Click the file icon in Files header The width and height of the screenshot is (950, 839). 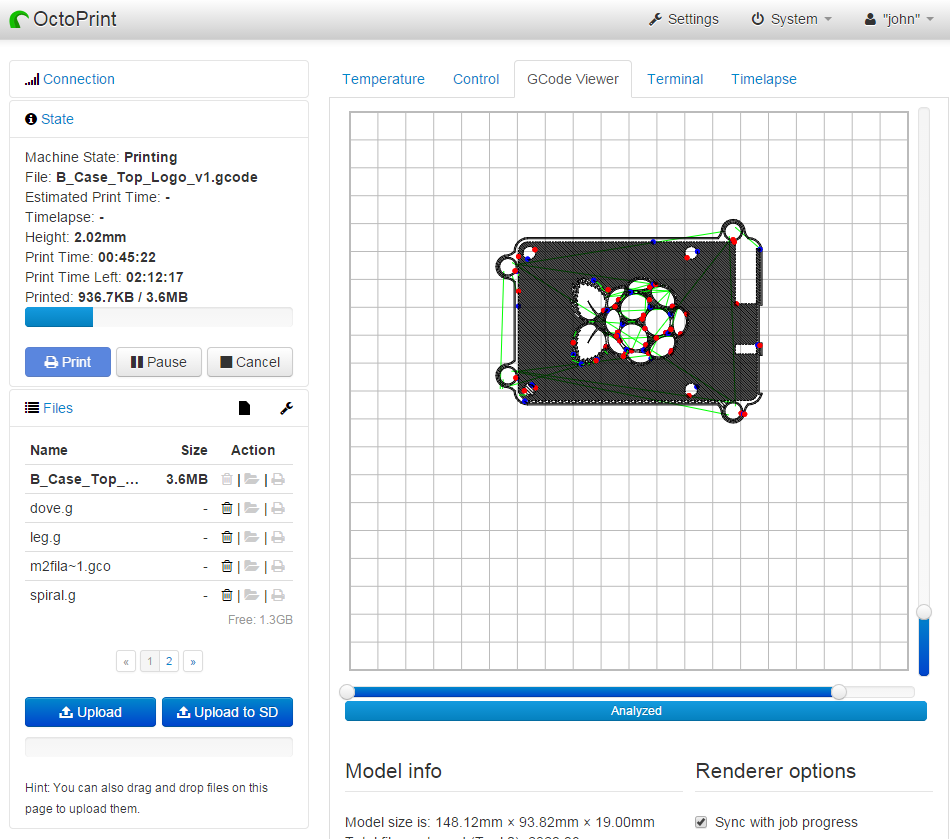click(x=244, y=408)
